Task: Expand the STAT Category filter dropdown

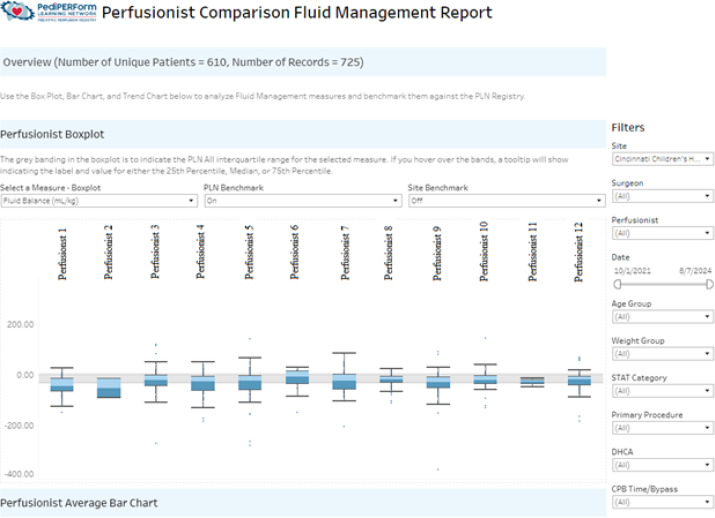Action: 663,391
